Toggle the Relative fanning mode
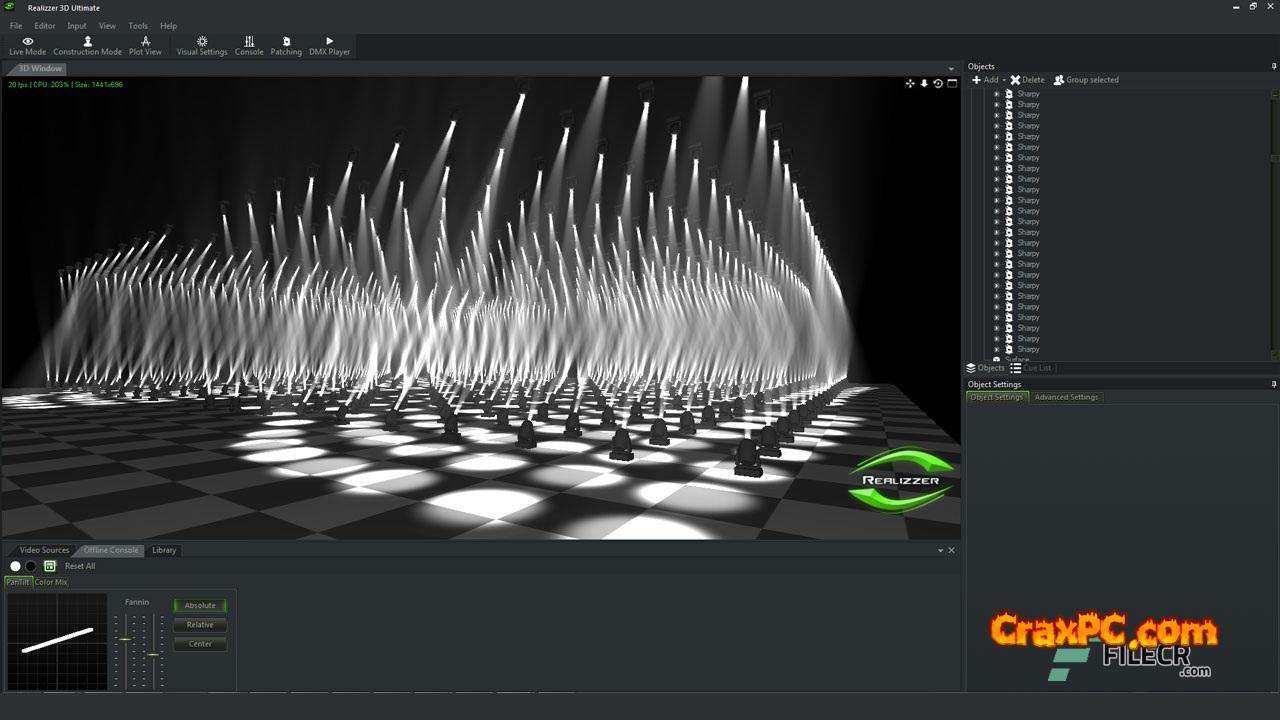The width and height of the screenshot is (1280, 720). coord(200,625)
